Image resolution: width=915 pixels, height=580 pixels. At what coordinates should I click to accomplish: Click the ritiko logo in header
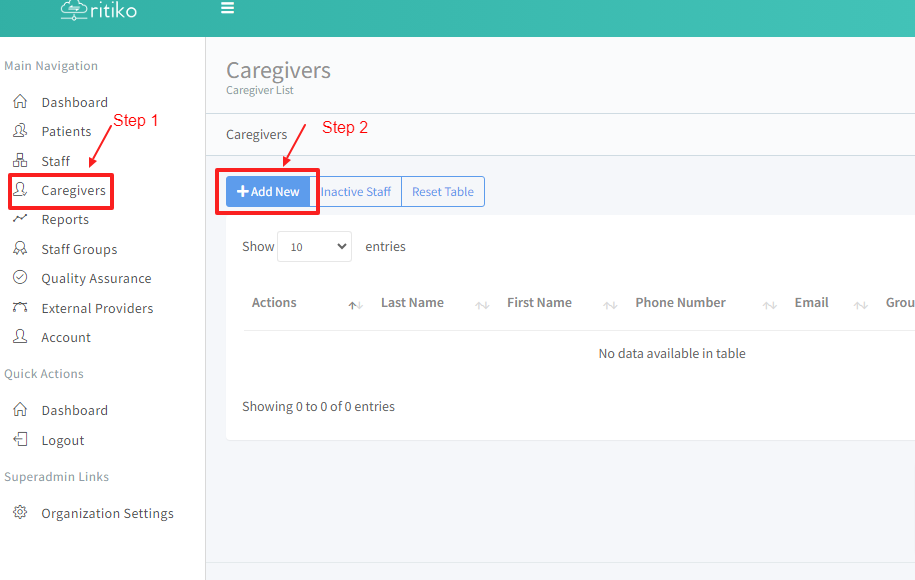98,11
